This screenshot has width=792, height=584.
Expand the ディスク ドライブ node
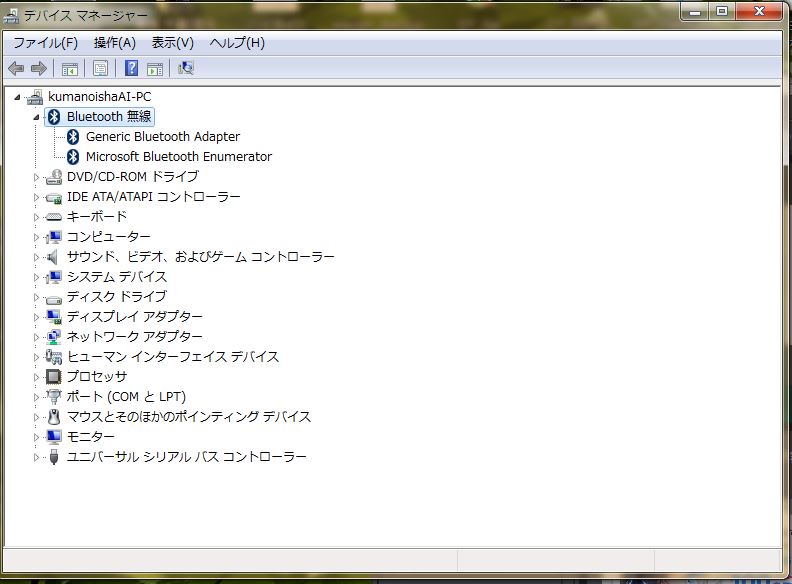36,297
